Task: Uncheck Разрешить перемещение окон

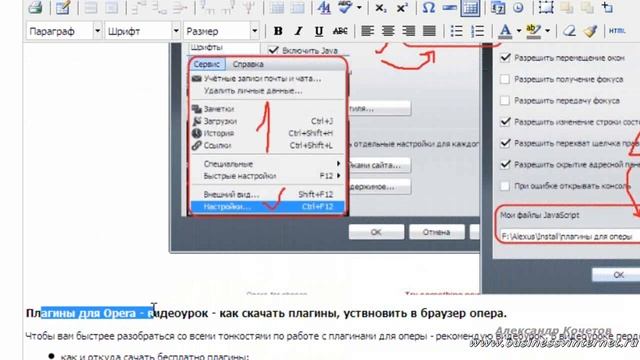Action: point(505,58)
